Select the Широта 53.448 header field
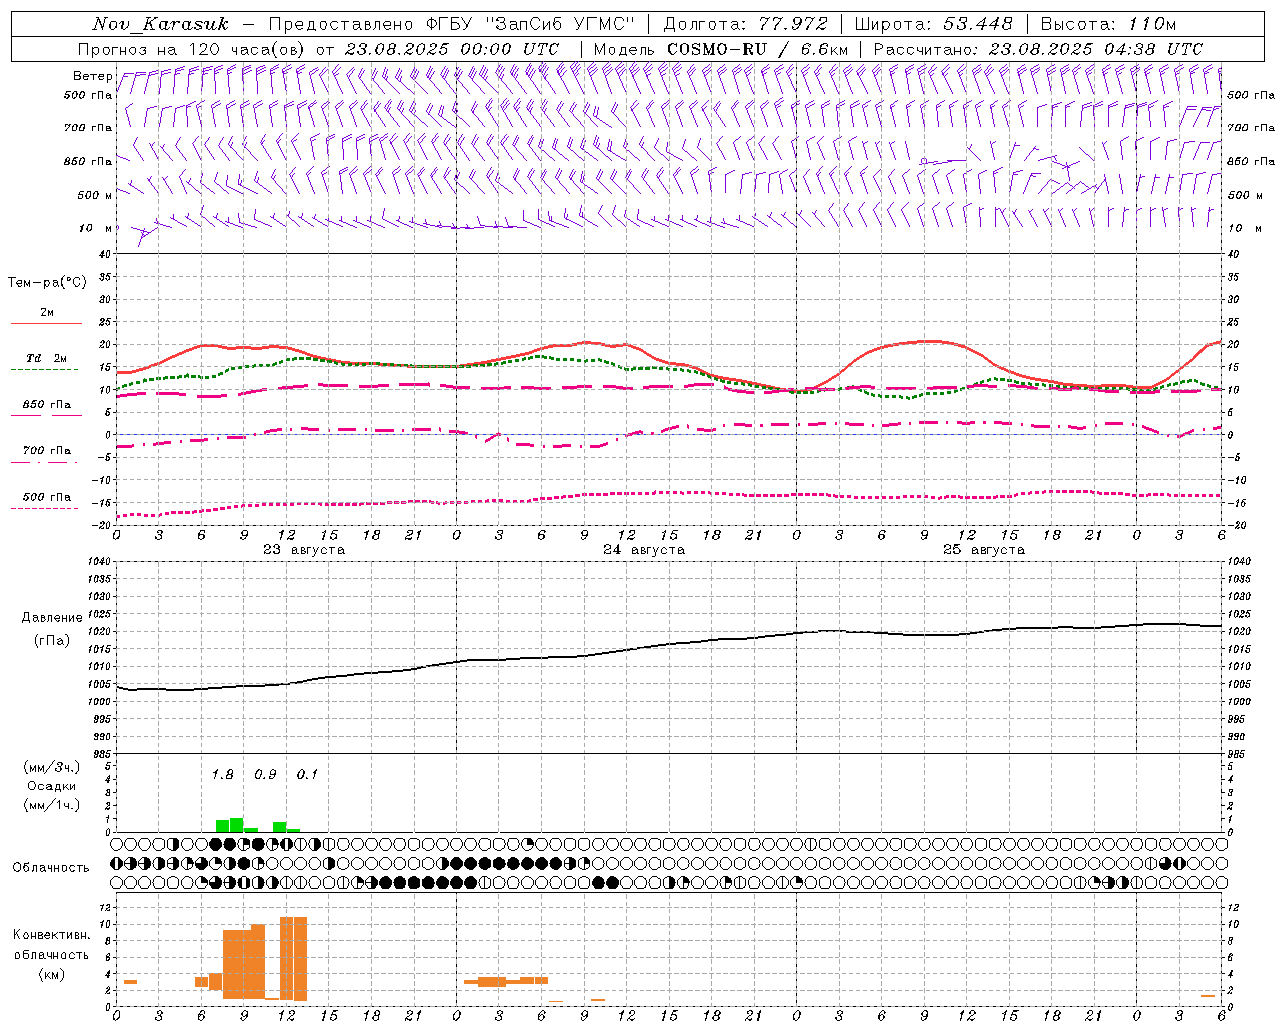This screenshot has height=1024, width=1280. [x=933, y=24]
